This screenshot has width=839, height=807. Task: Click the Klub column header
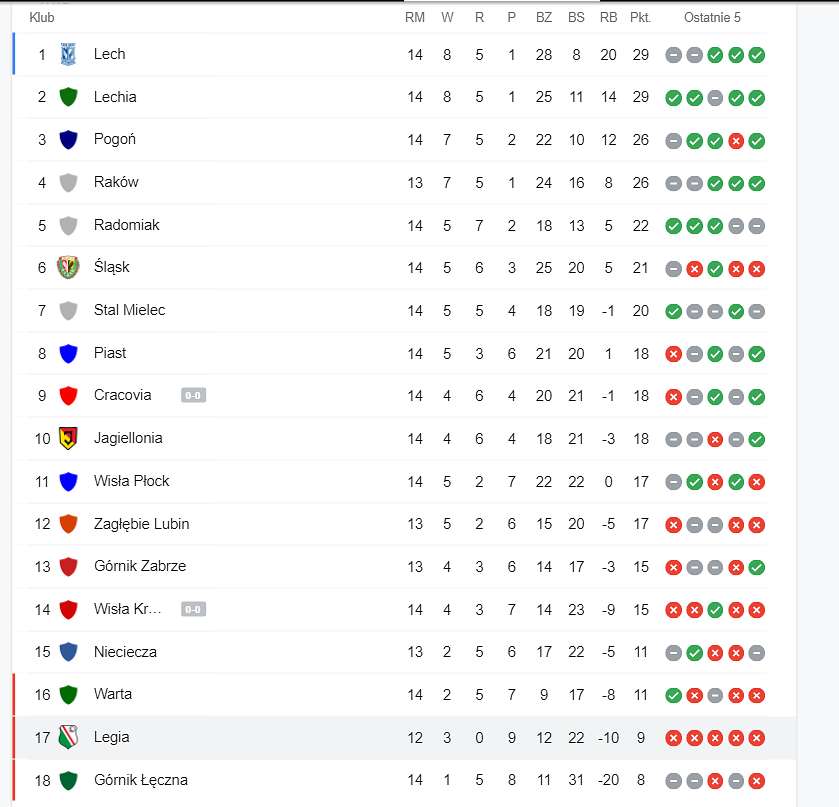coord(42,18)
